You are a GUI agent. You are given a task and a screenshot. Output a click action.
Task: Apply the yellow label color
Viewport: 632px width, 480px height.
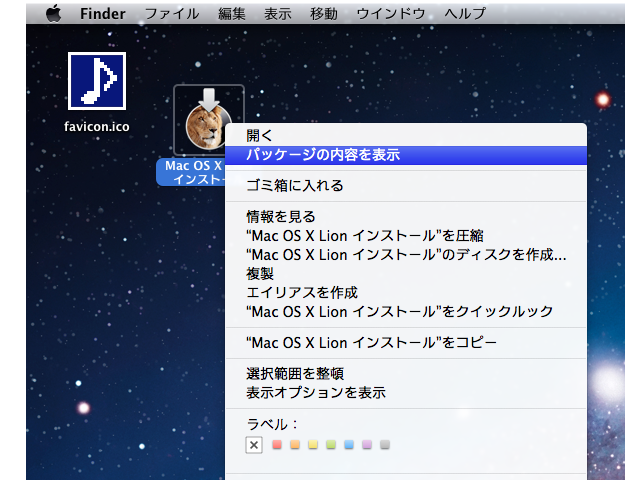coord(313,445)
